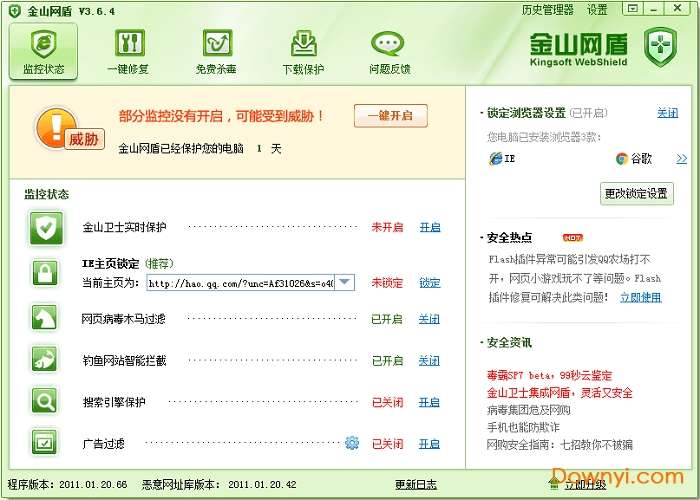Expand the homepage URL dropdown arrow
This screenshot has height=500, width=700.
(x=344, y=283)
